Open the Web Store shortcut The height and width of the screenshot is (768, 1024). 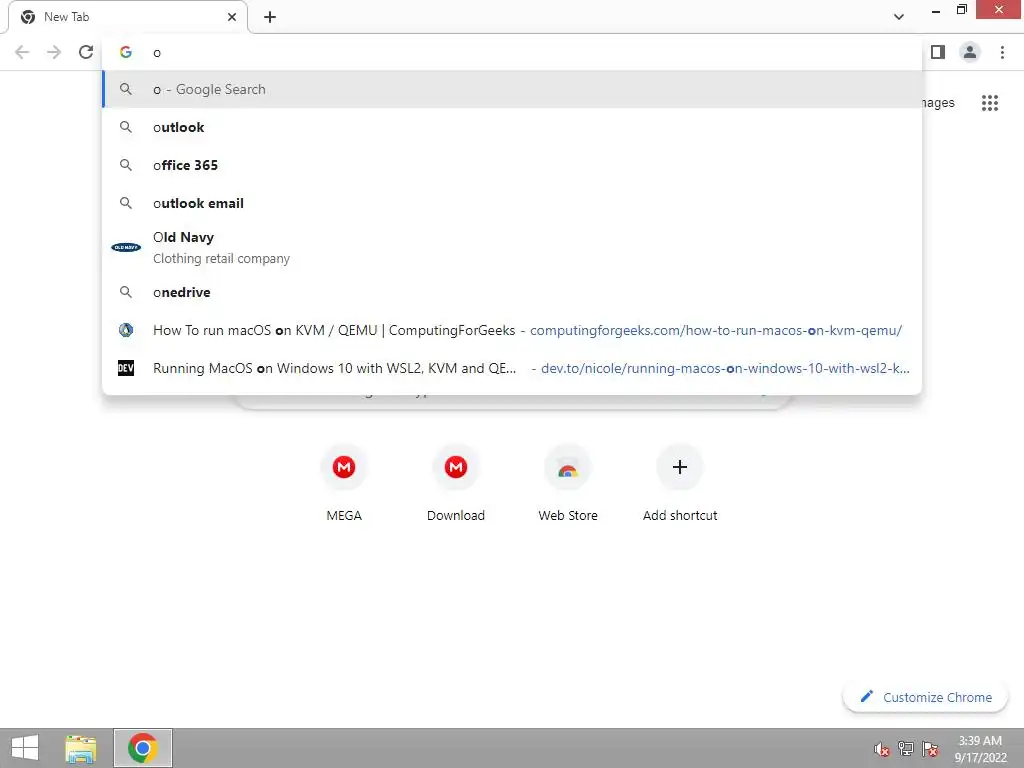coord(568,483)
